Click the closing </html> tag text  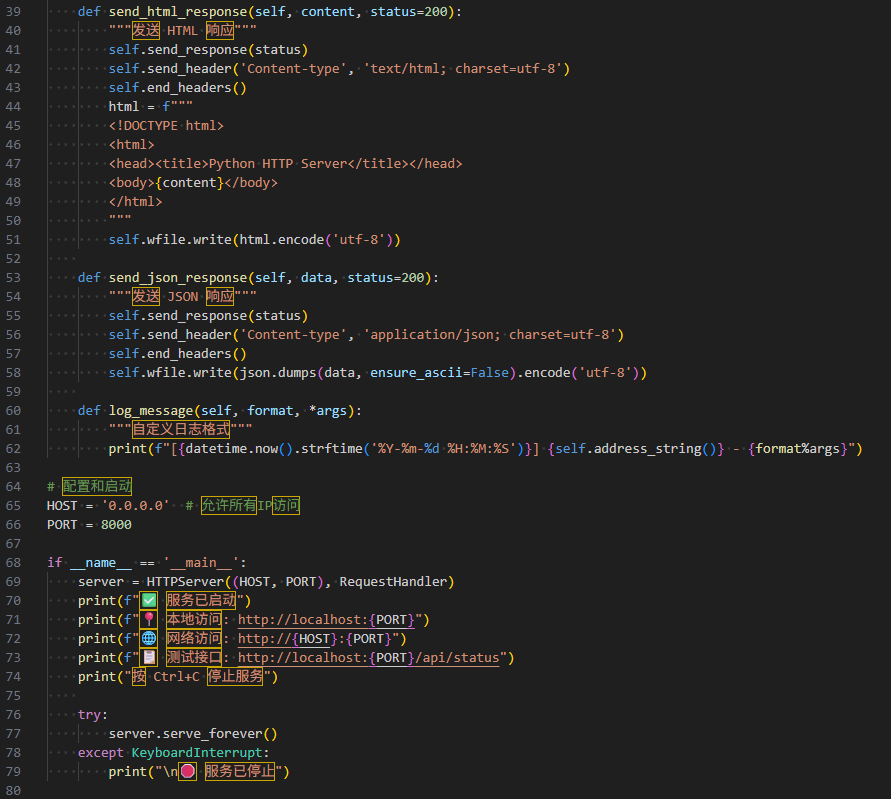135,202
